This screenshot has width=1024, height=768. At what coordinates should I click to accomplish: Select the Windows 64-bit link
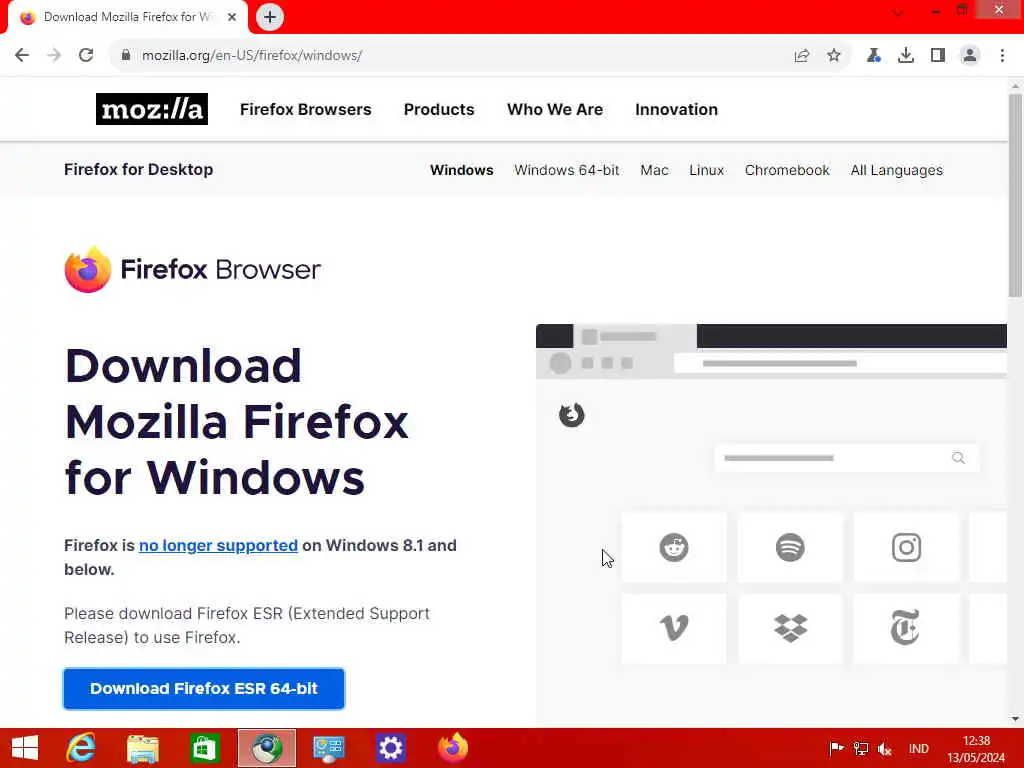click(567, 170)
